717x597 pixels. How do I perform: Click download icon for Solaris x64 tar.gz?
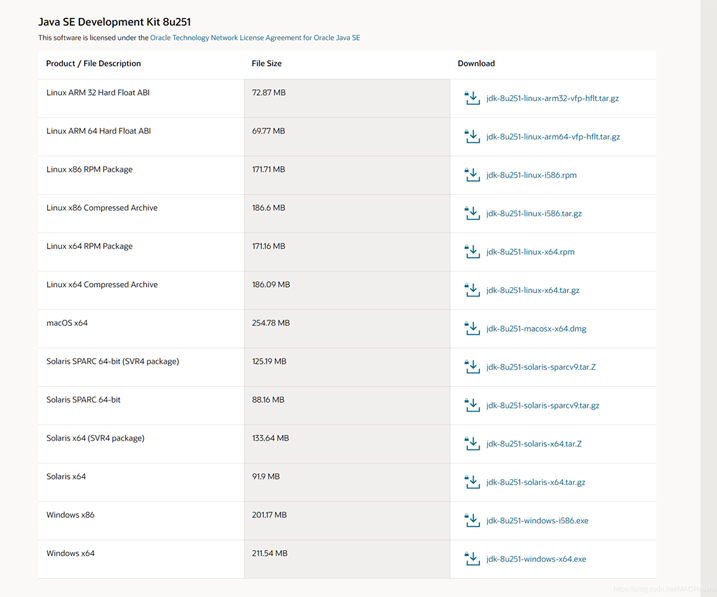472,482
